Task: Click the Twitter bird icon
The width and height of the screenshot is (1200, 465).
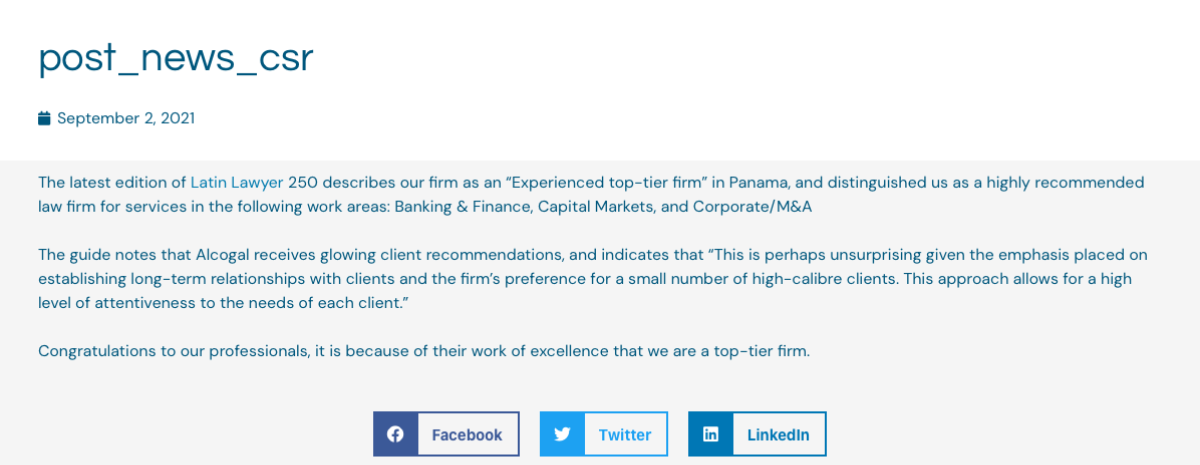Action: point(562,434)
